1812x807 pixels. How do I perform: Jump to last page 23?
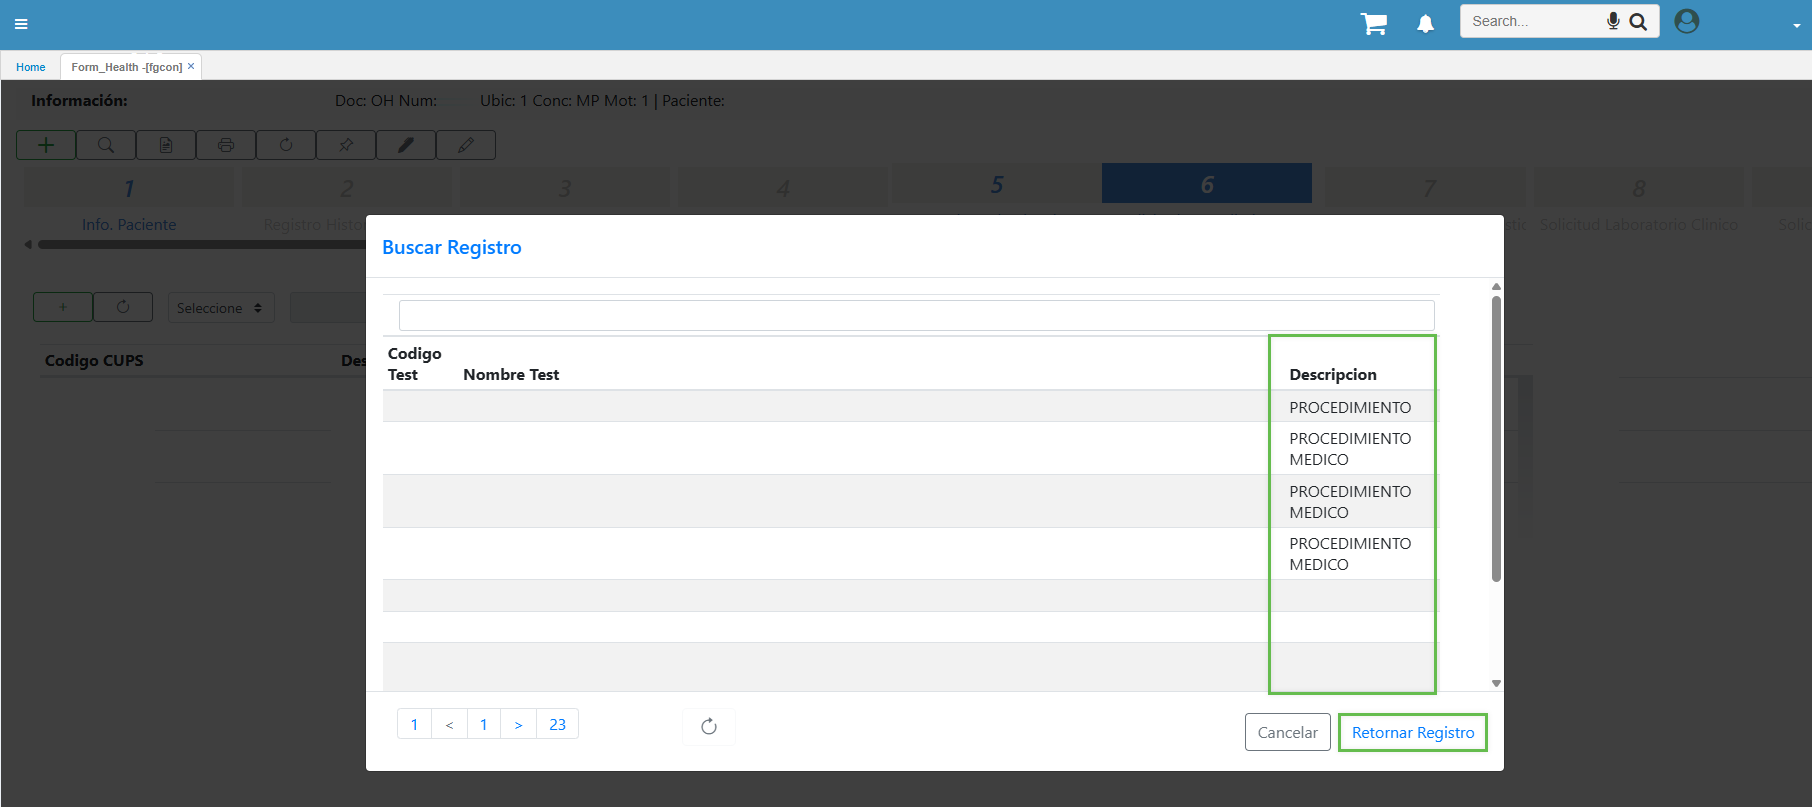click(557, 724)
